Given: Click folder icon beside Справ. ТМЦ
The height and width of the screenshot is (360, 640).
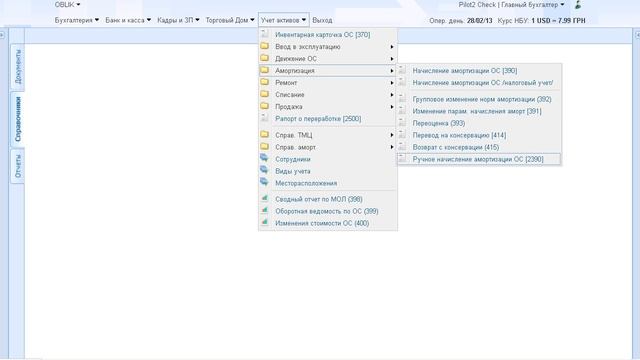Looking at the screenshot, I should click(264, 134).
